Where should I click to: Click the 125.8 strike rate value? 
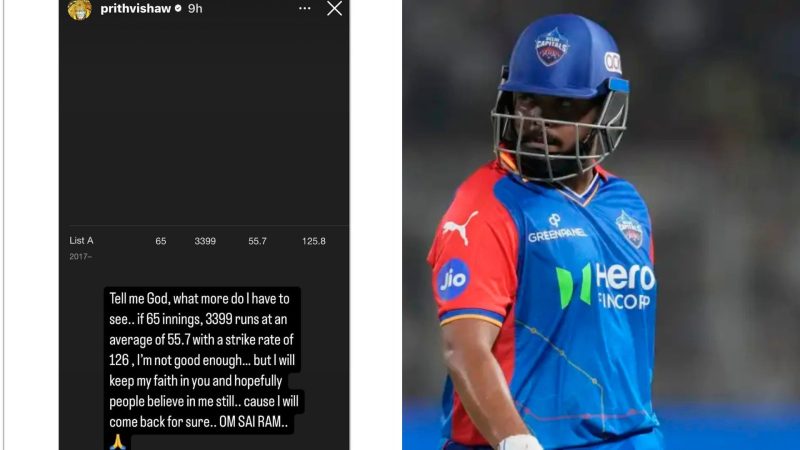[x=313, y=241]
